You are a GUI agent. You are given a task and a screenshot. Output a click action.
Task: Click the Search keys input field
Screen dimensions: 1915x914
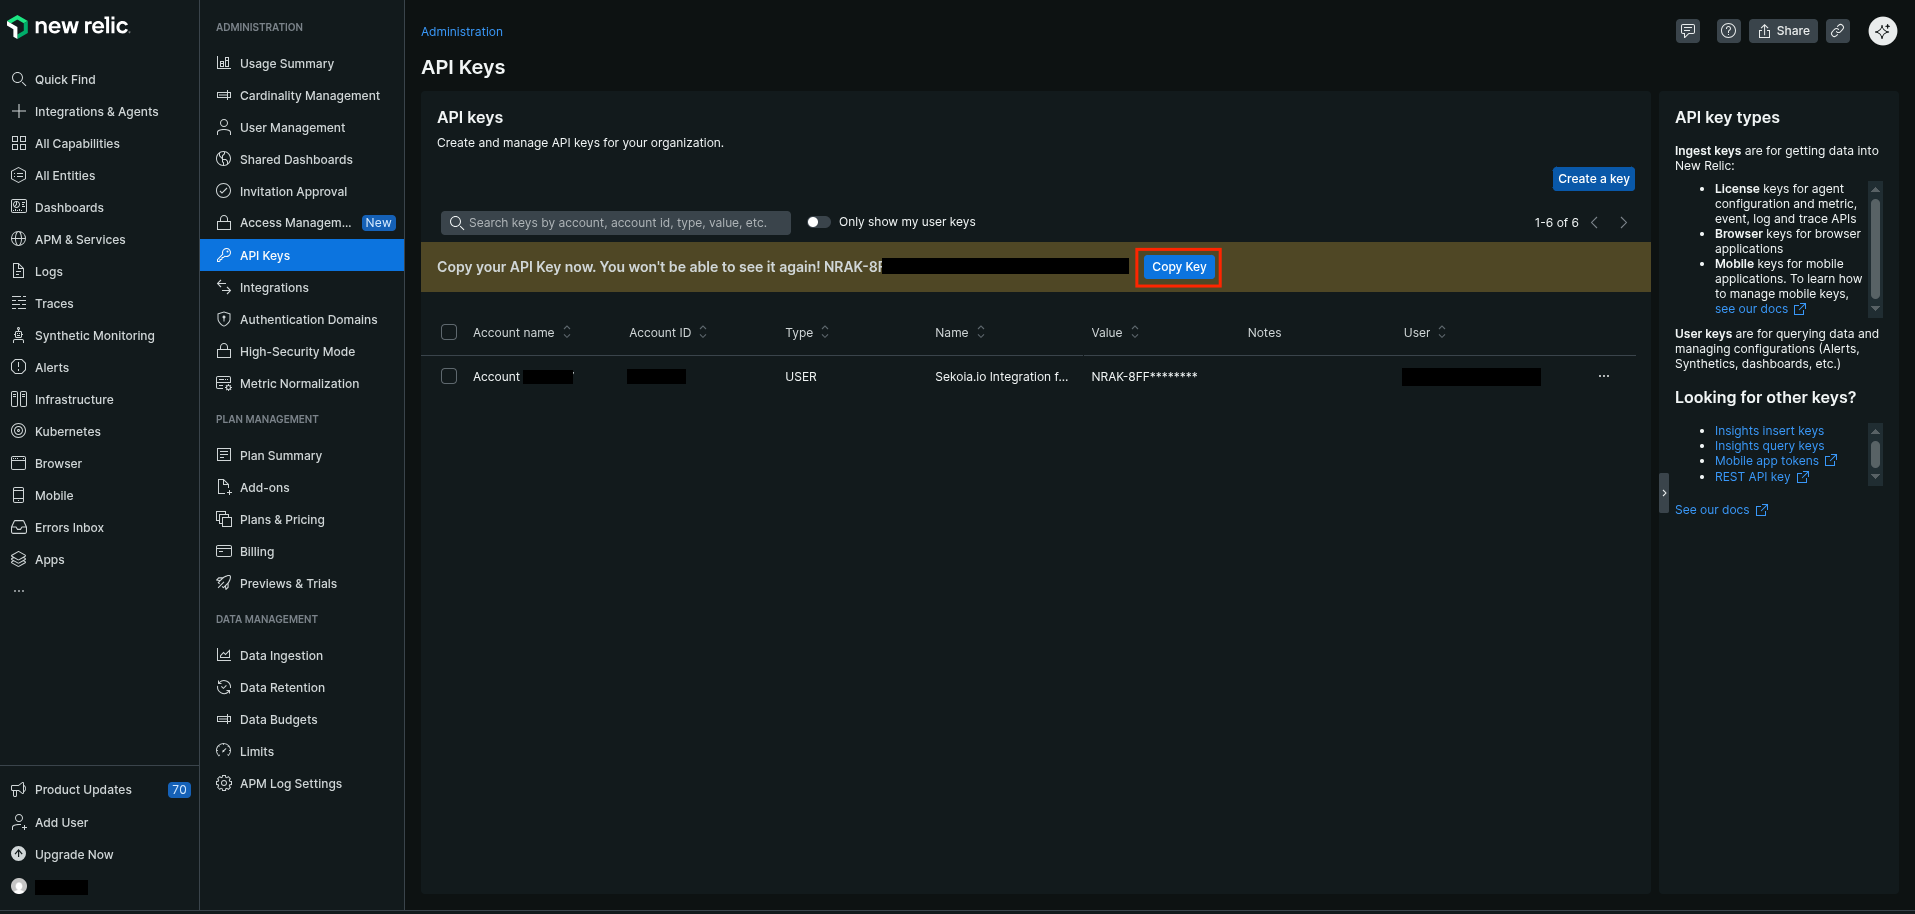pyautogui.click(x=616, y=223)
